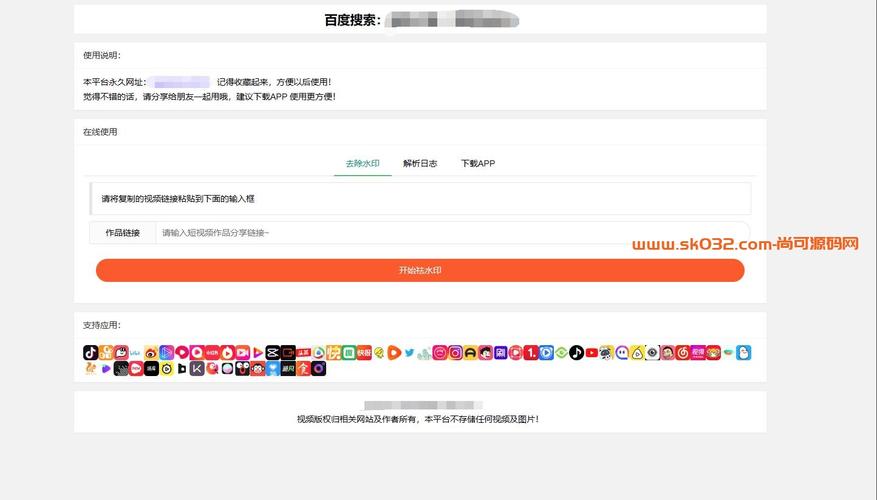877x500 pixels.
Task: Click the text 请将复制的视频链接粘贴到下面的输入框
Action: [x=178, y=199]
